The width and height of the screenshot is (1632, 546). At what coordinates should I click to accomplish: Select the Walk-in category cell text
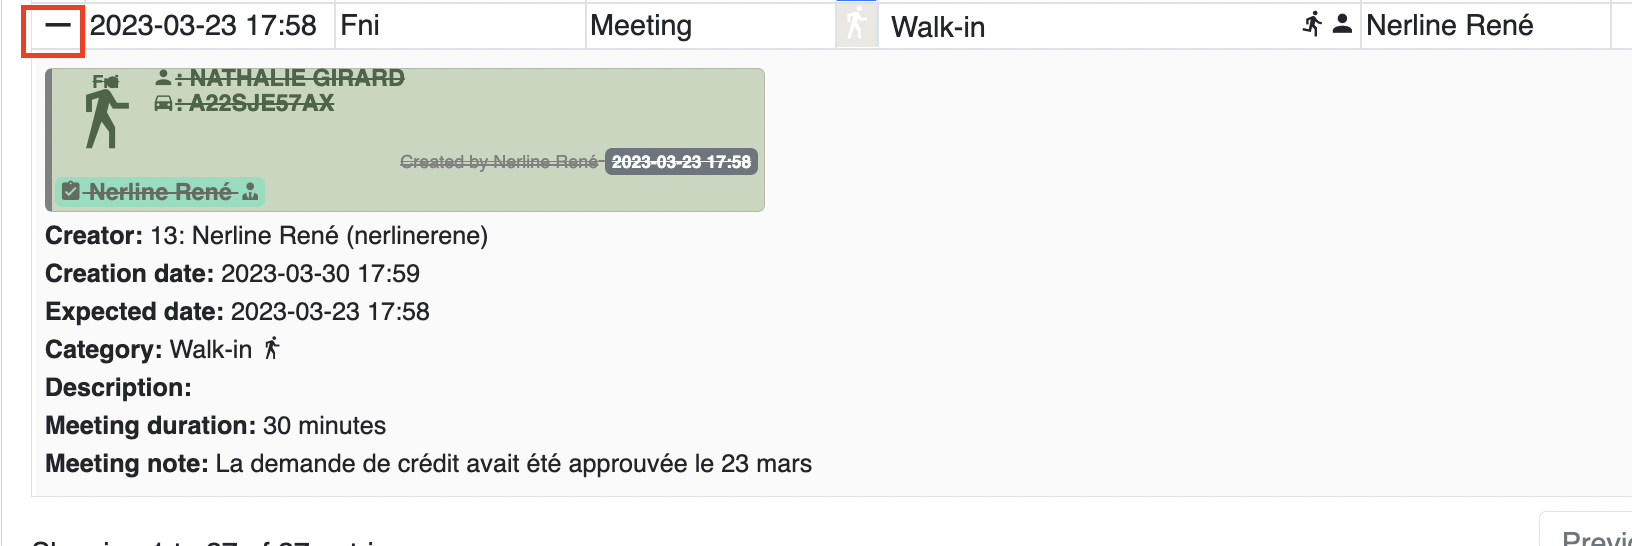[938, 27]
